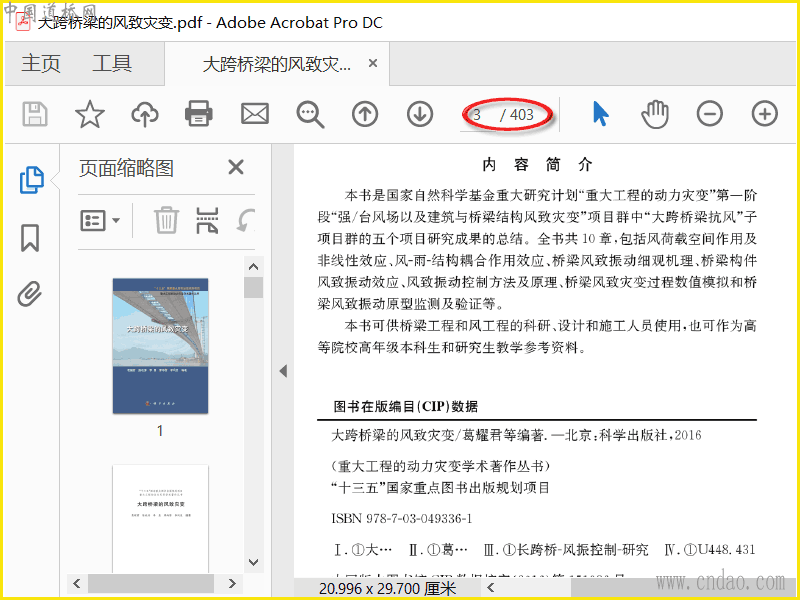Activate the hand pan tool
The height and width of the screenshot is (600, 800).
point(655,114)
